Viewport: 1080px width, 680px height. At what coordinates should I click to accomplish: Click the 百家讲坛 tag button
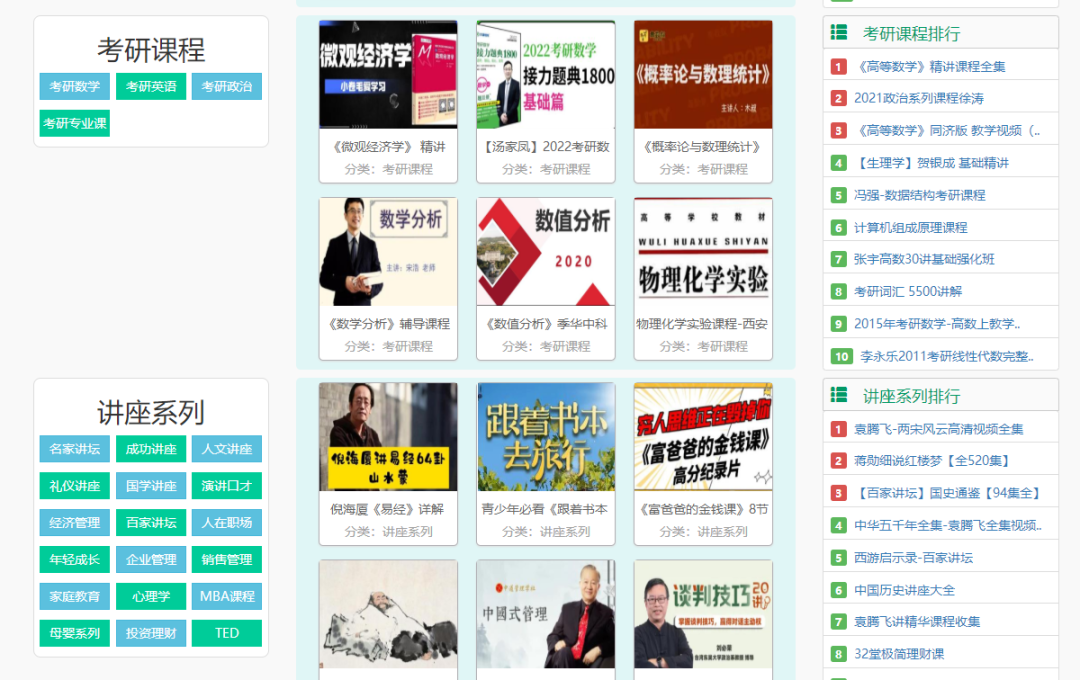tap(151, 523)
